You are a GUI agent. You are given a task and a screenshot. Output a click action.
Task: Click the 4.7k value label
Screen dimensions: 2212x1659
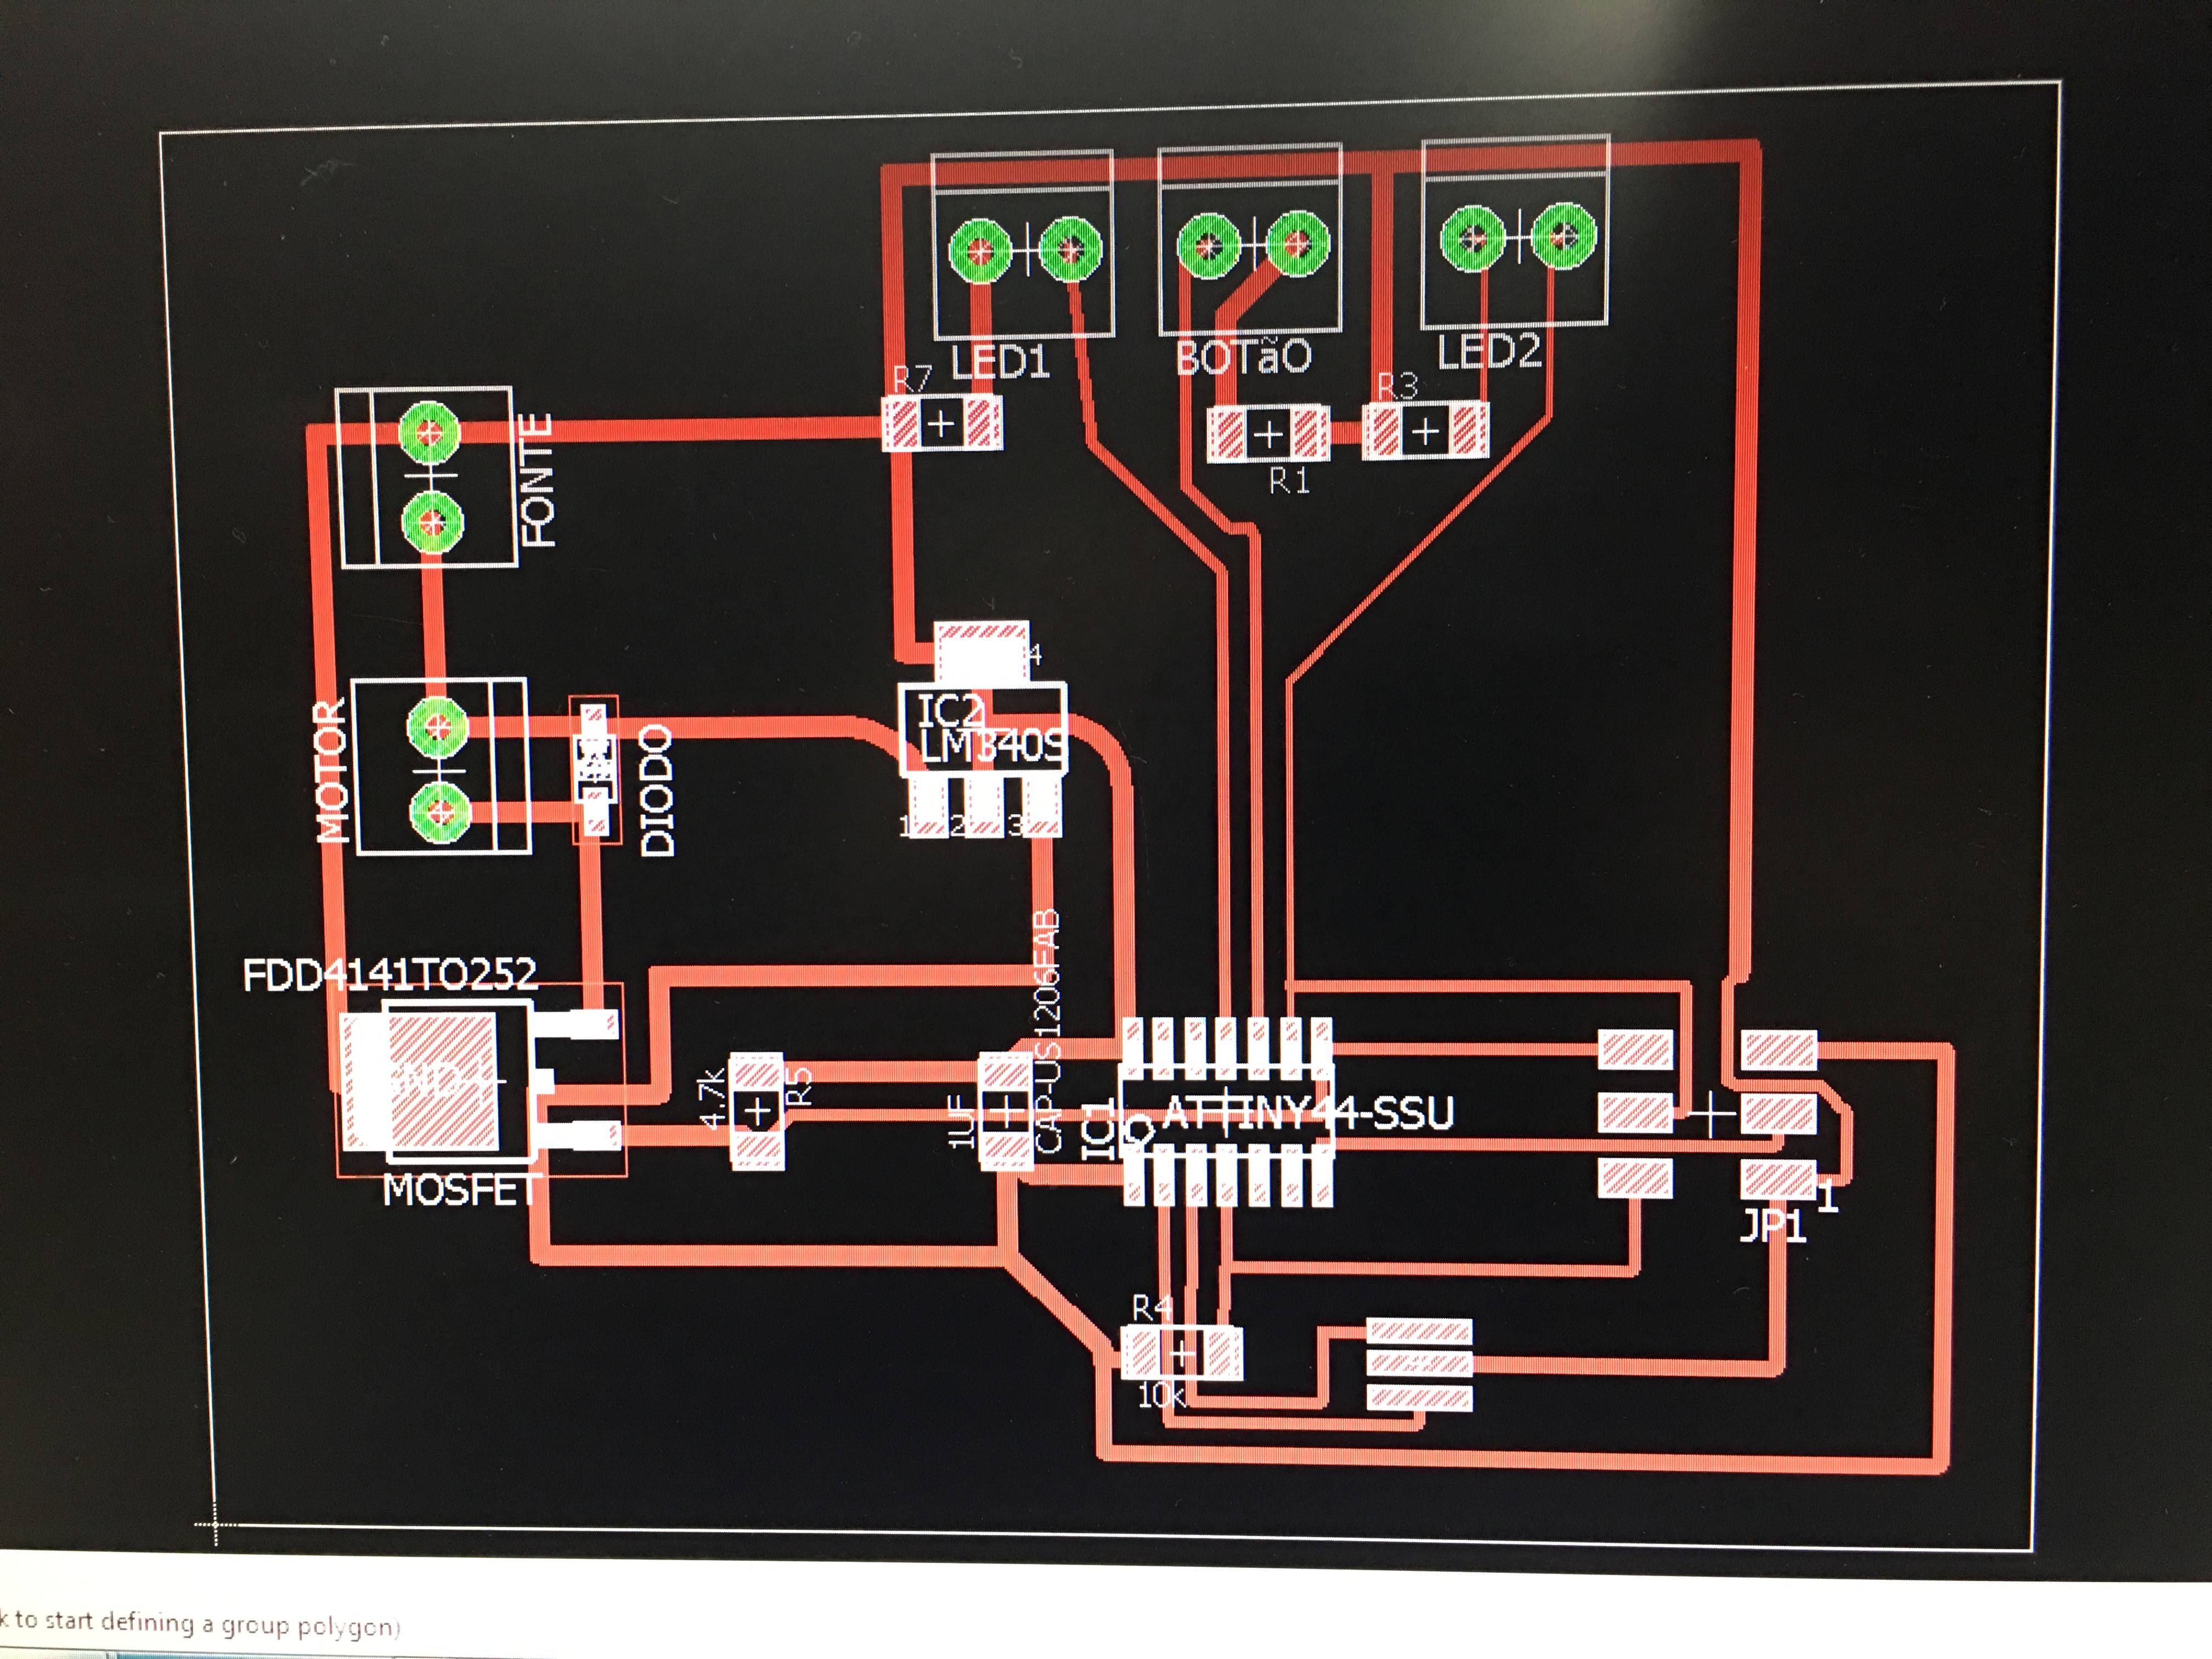tap(711, 1098)
